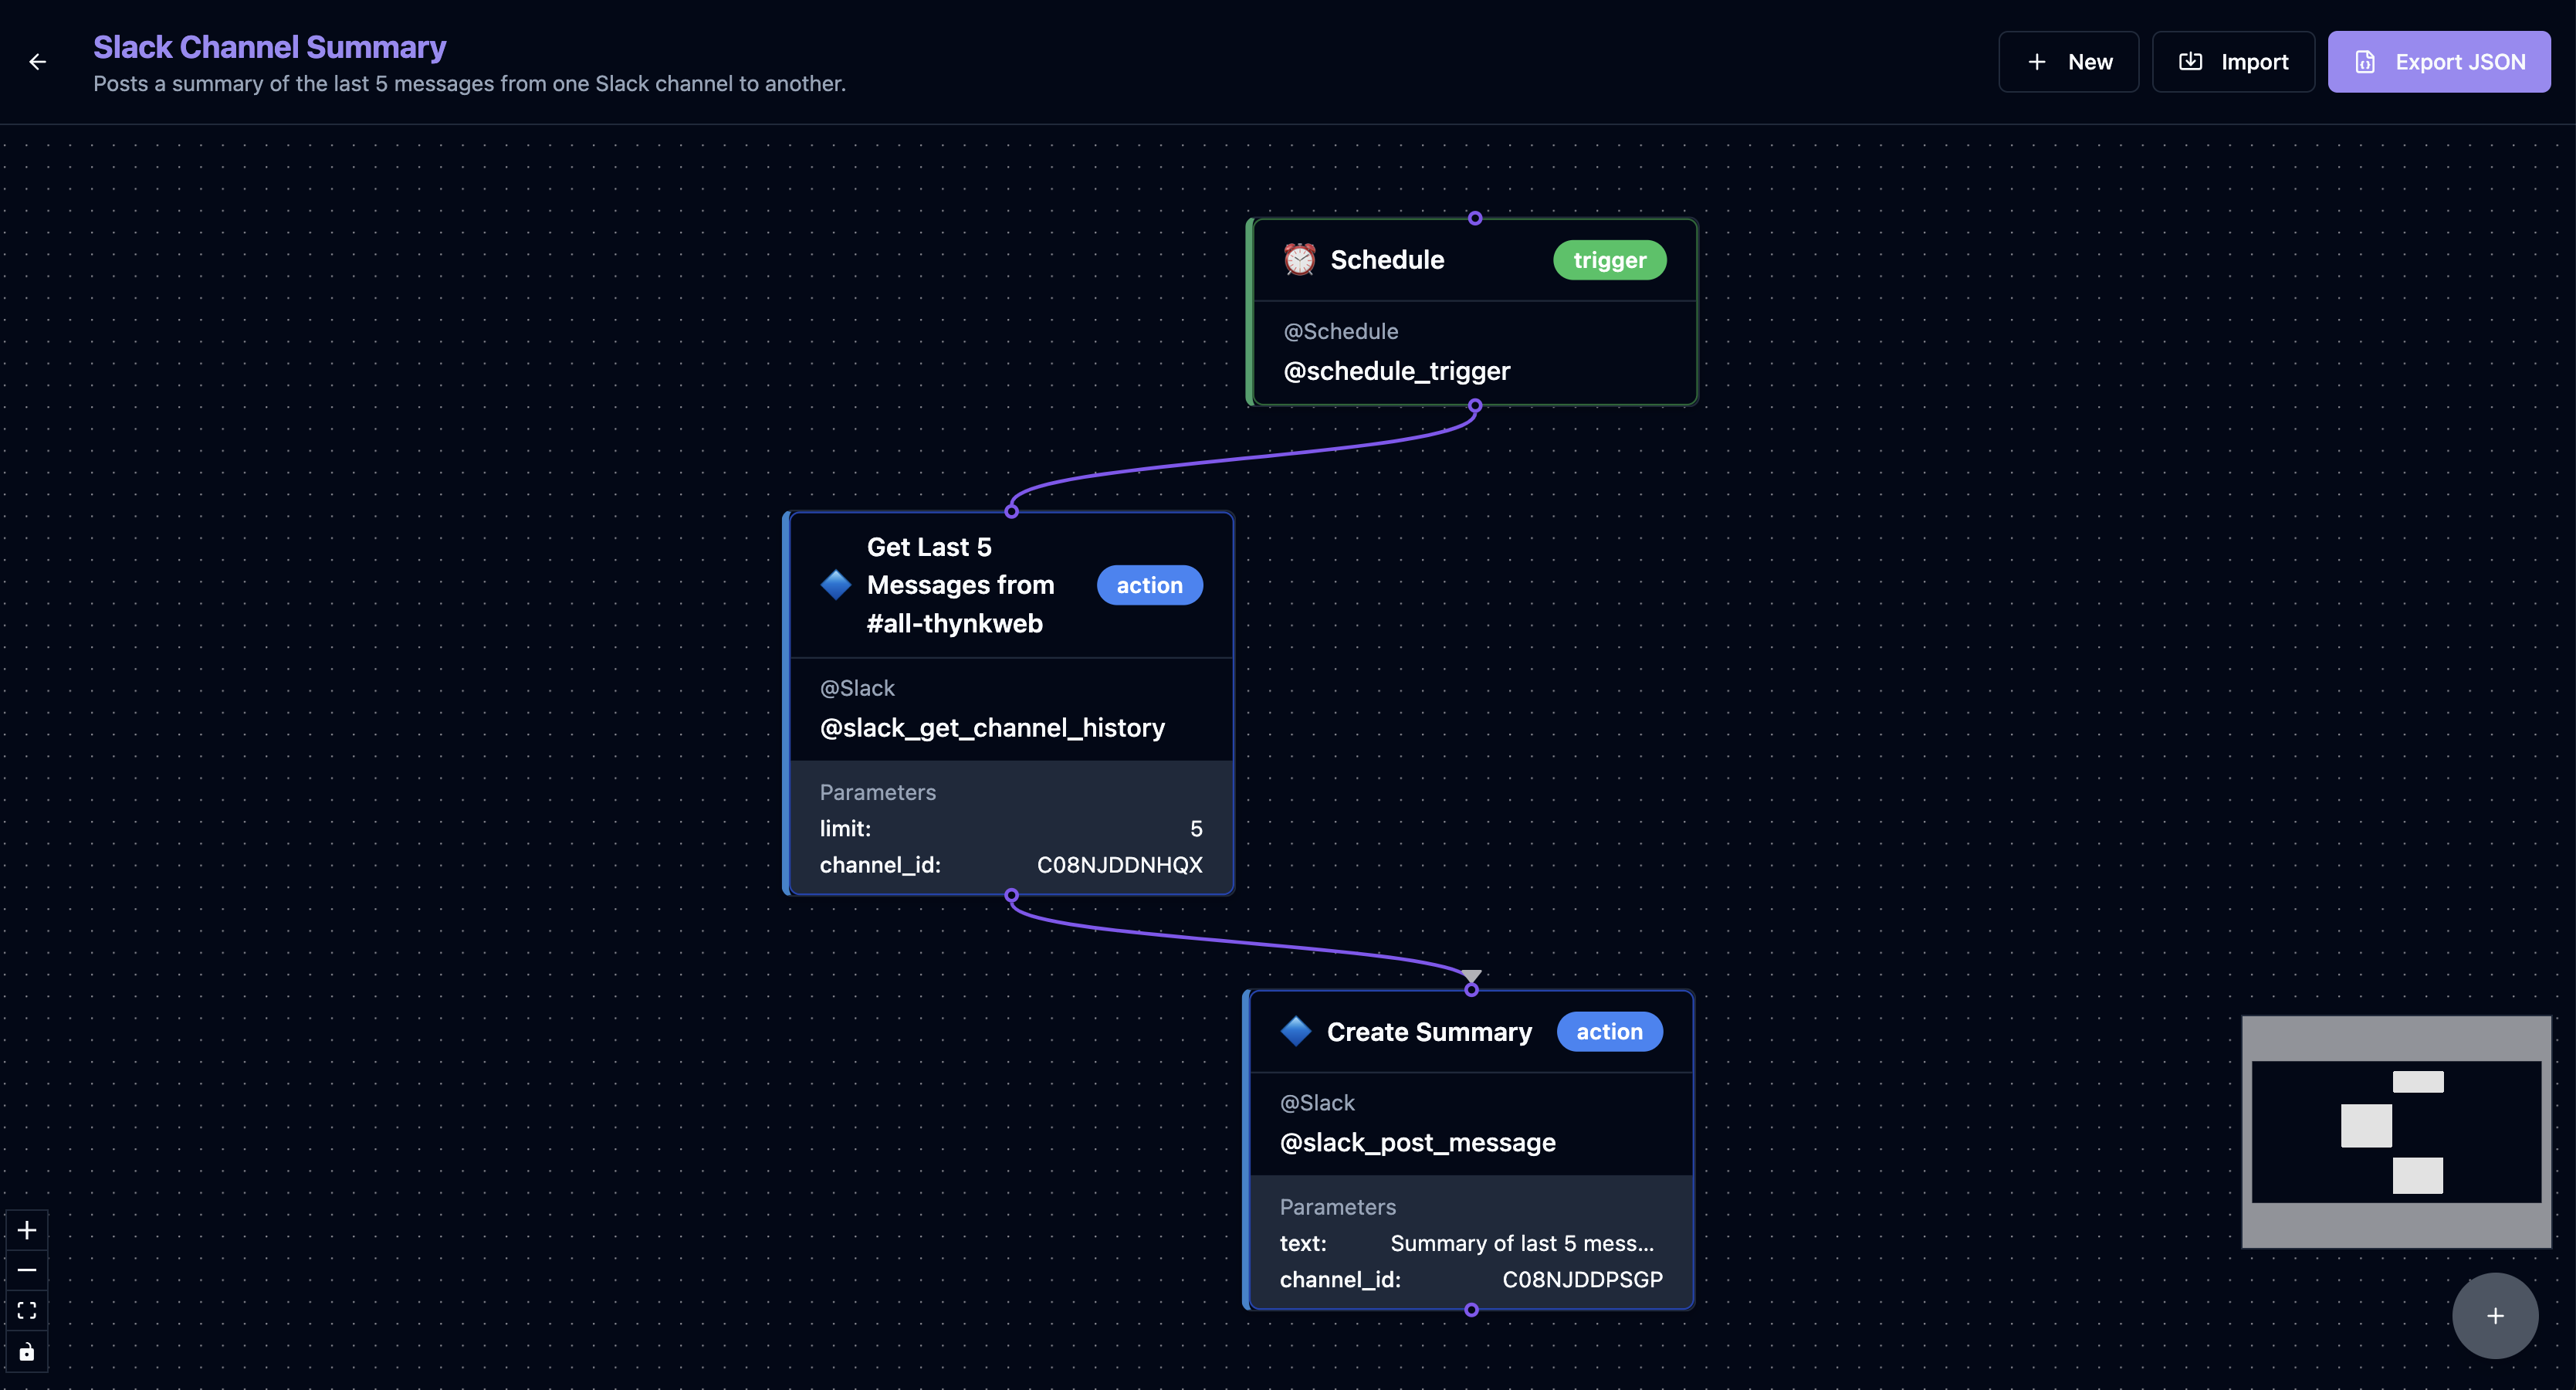2576x1390 pixels.
Task: Click the action badge on Create Summary
Action: coord(1609,1031)
